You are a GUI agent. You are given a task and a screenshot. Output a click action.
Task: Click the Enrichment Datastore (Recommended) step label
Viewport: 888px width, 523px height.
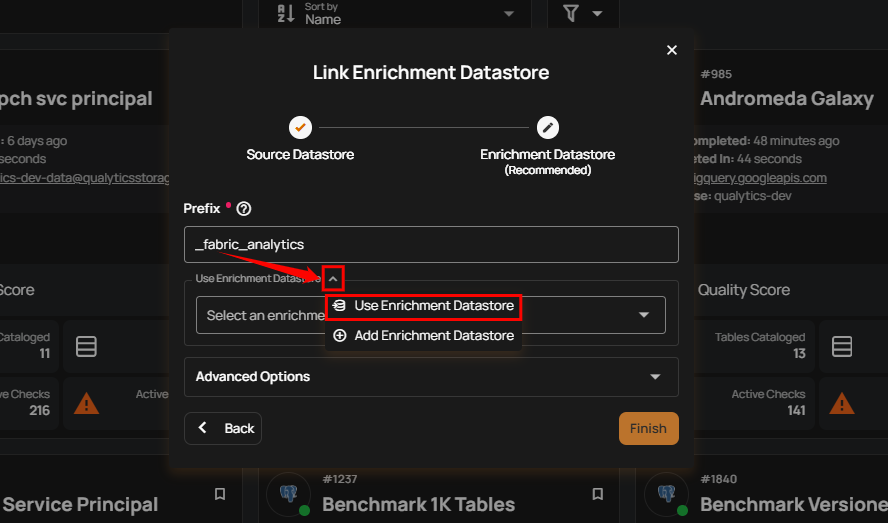pyautogui.click(x=548, y=161)
